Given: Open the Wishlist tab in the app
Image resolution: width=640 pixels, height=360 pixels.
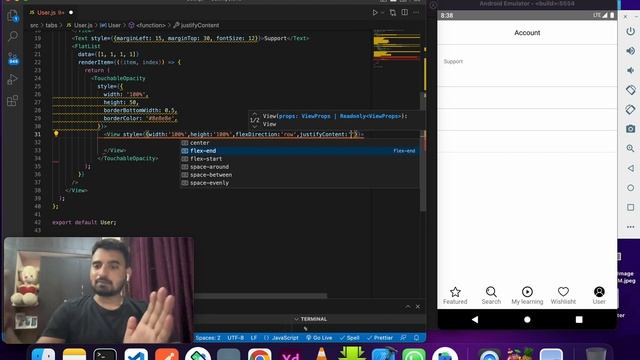Looking at the screenshot, I should point(563,296).
